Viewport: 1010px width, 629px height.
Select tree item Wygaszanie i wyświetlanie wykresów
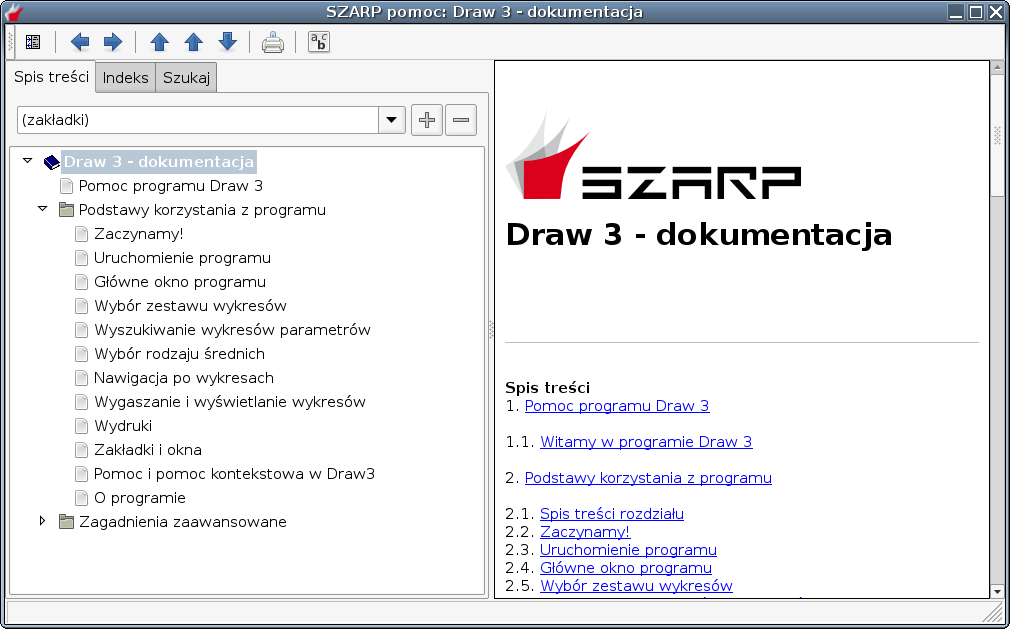[x=229, y=402]
